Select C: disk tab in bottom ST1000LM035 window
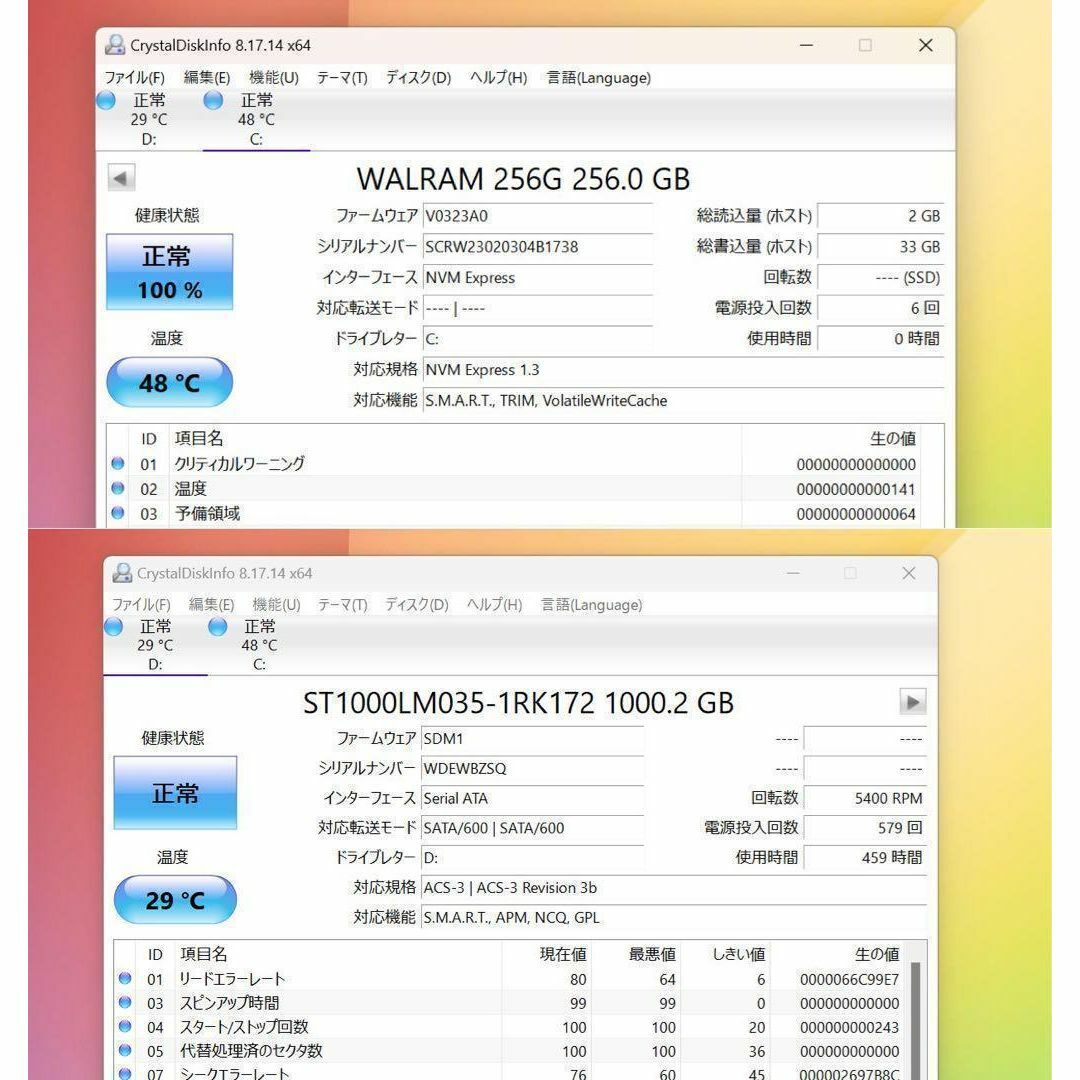This screenshot has width=1080, height=1080. [x=259, y=645]
